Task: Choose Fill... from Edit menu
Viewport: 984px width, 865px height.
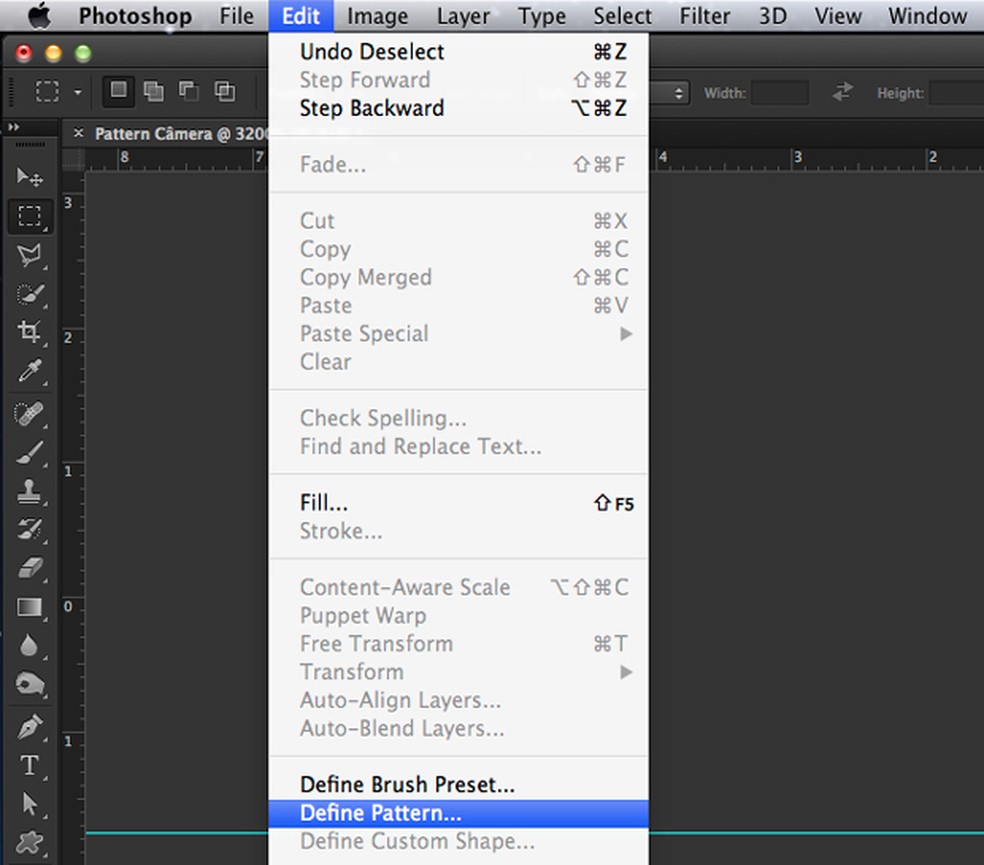Action: [459, 503]
